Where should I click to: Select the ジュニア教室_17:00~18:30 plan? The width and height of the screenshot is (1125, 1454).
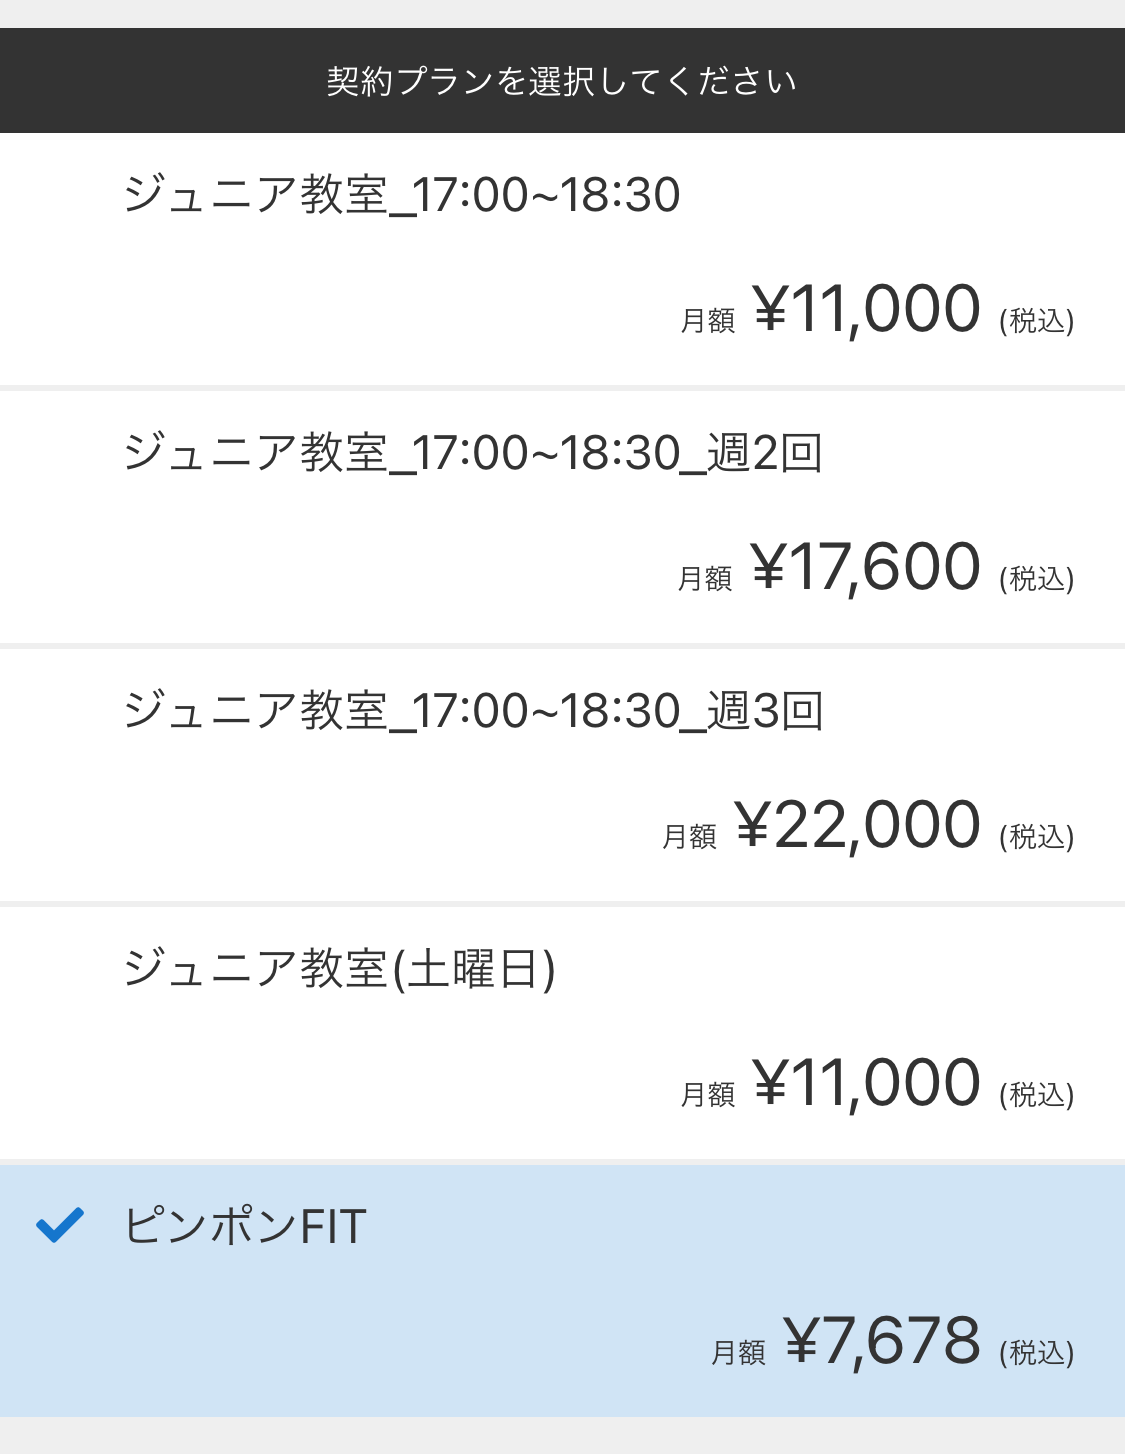pos(562,259)
